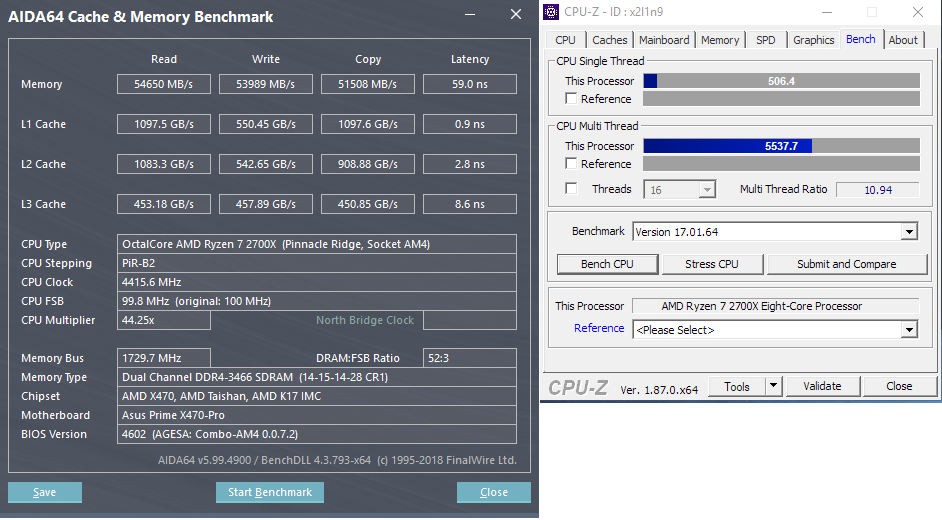Click the AIDA64 Save button
942x520 pixels.
tap(44, 492)
